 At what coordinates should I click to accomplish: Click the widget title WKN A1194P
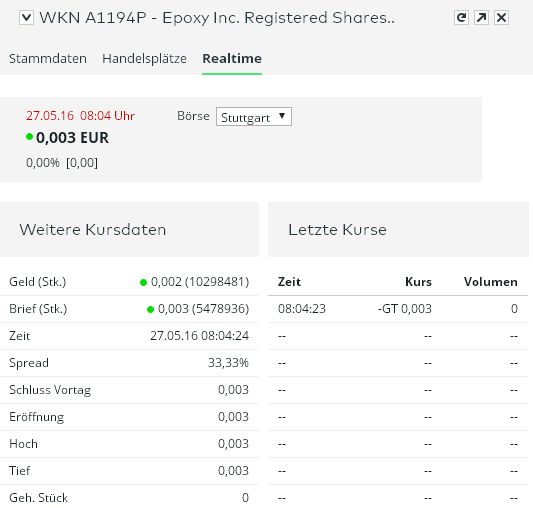(217, 18)
